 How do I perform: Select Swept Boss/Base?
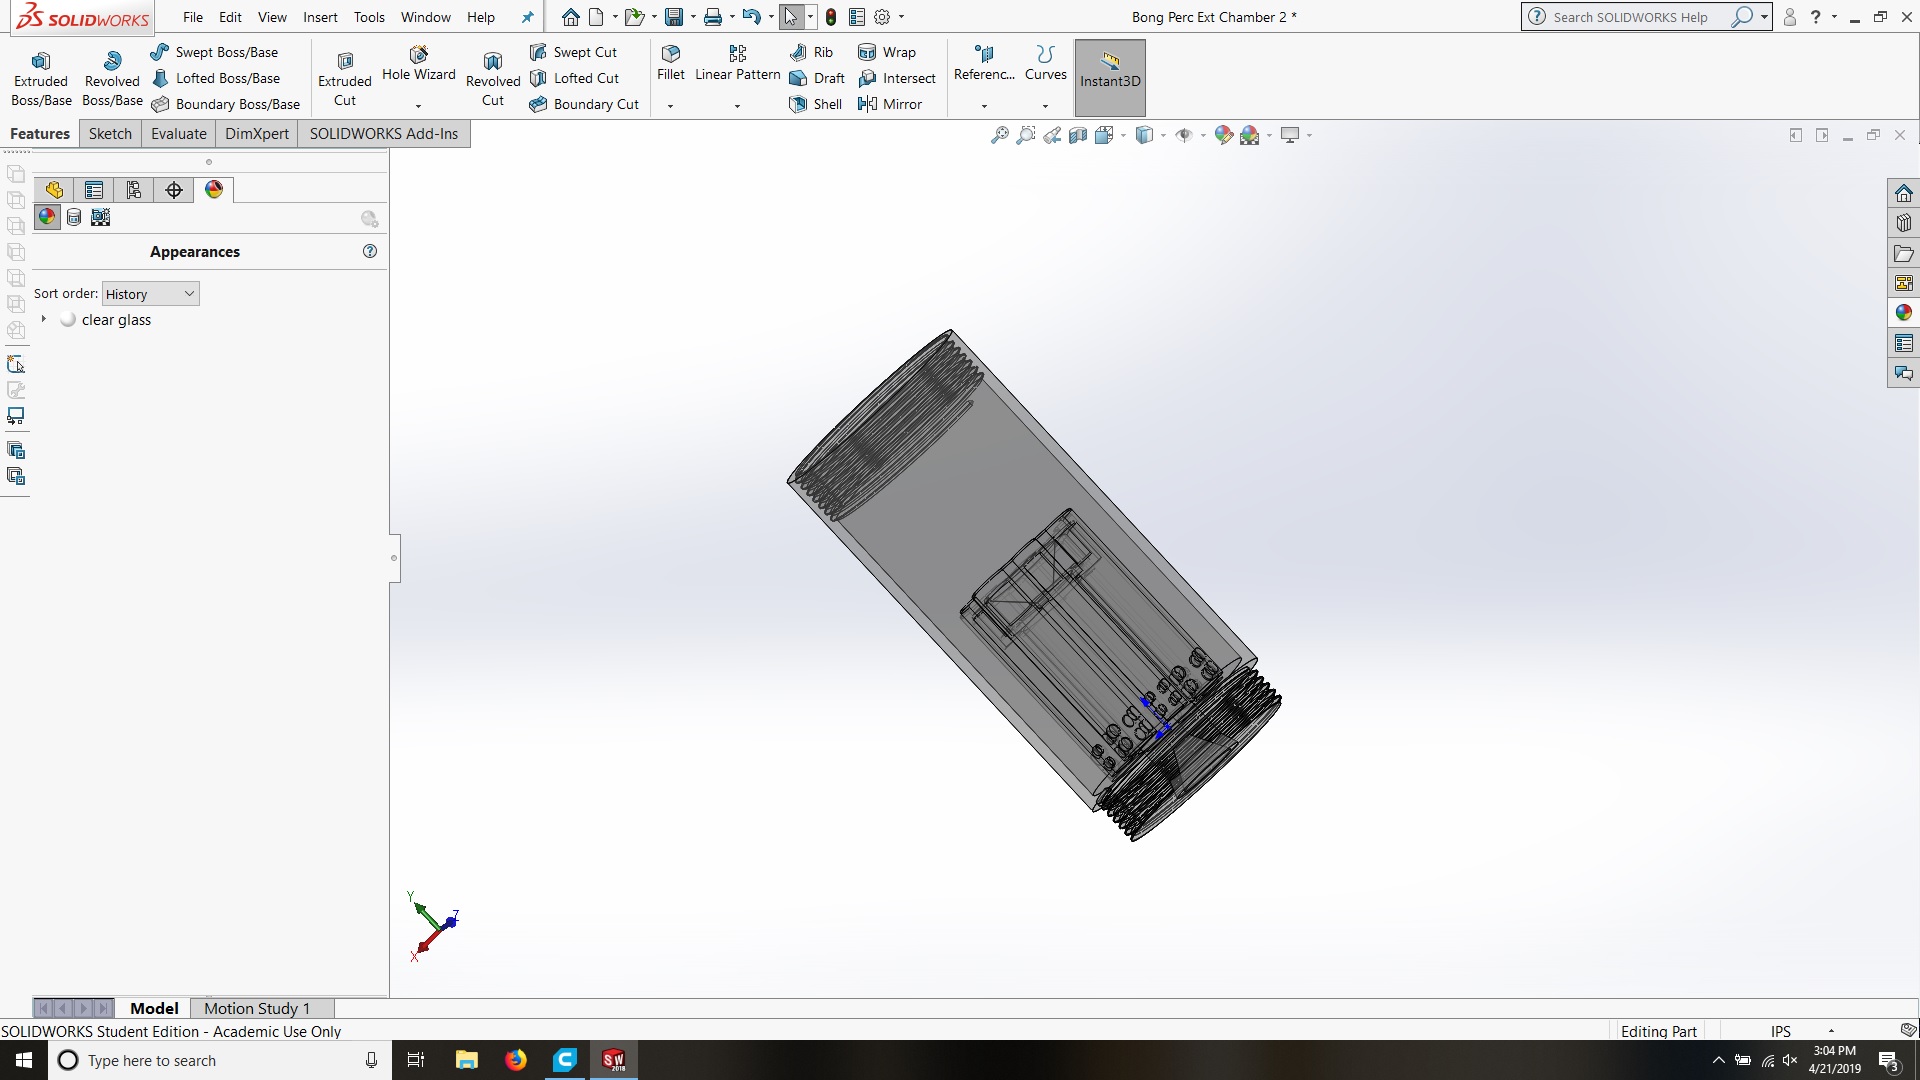(214, 52)
